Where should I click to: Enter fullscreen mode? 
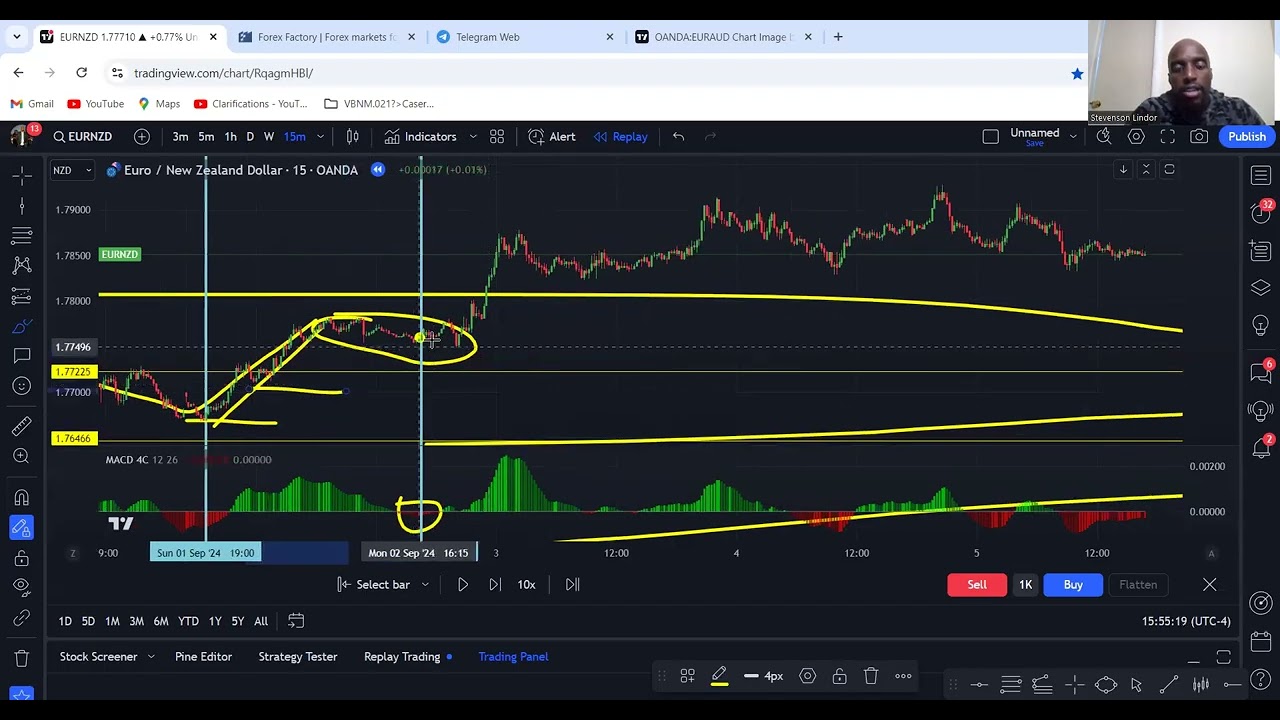(1168, 137)
